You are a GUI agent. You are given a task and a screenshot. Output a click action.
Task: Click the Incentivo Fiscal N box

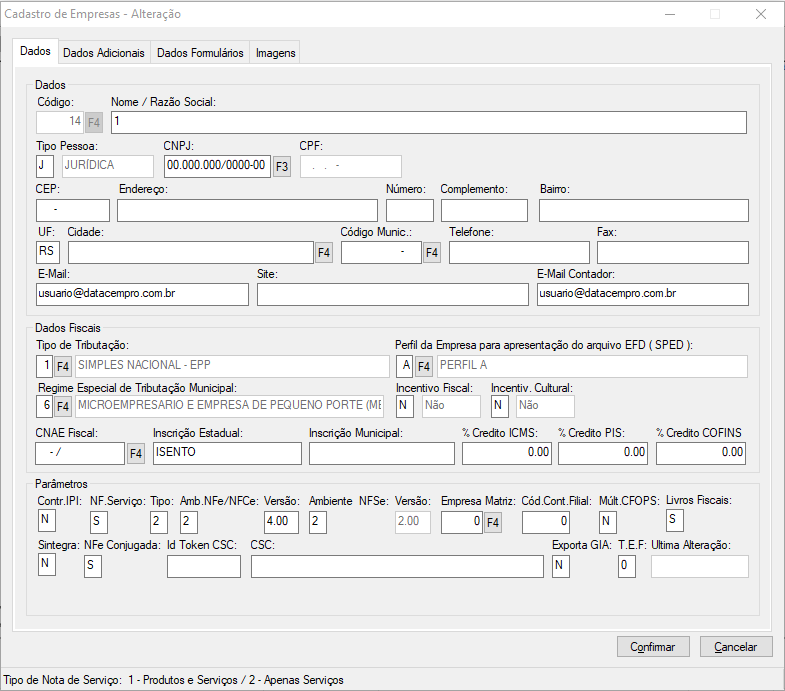[x=405, y=406]
